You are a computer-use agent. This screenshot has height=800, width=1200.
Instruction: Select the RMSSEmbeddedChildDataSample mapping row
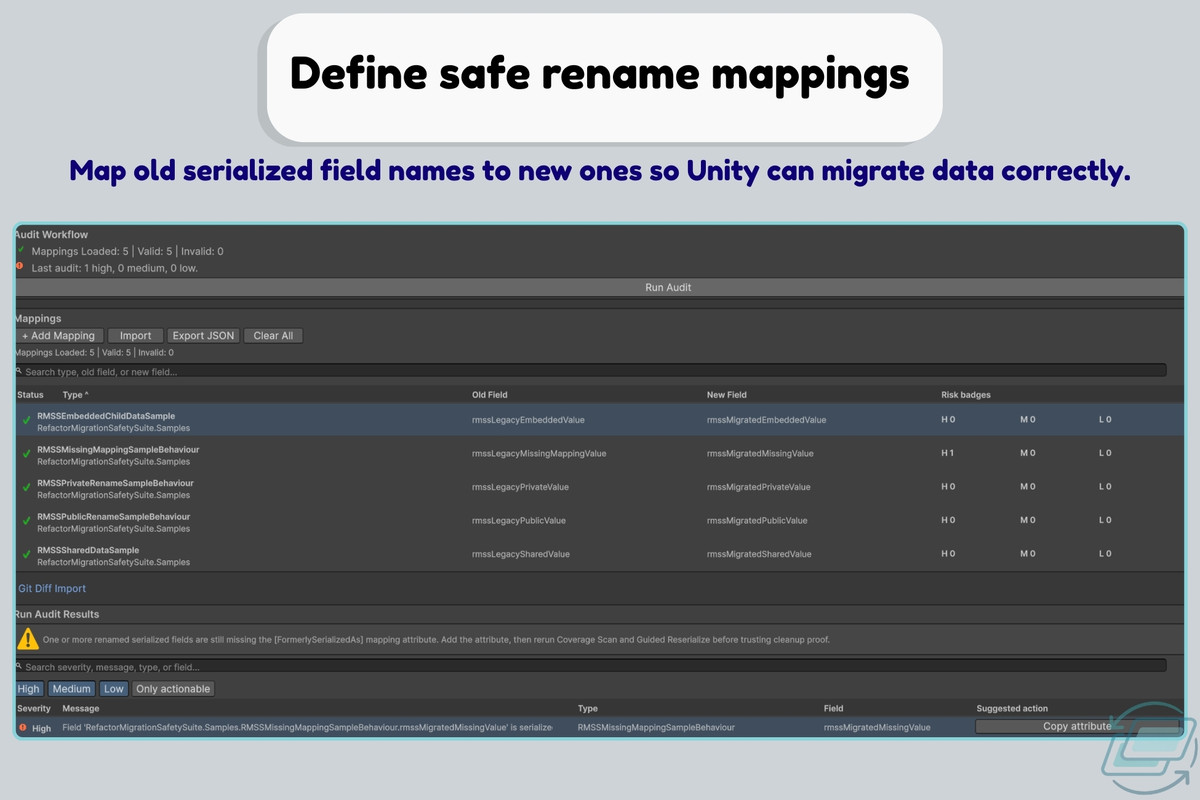click(x=600, y=421)
